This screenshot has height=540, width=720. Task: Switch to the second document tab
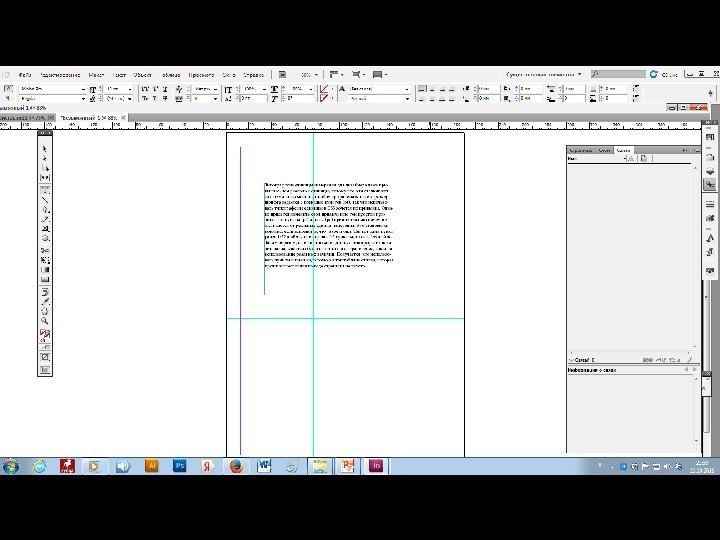[93, 118]
